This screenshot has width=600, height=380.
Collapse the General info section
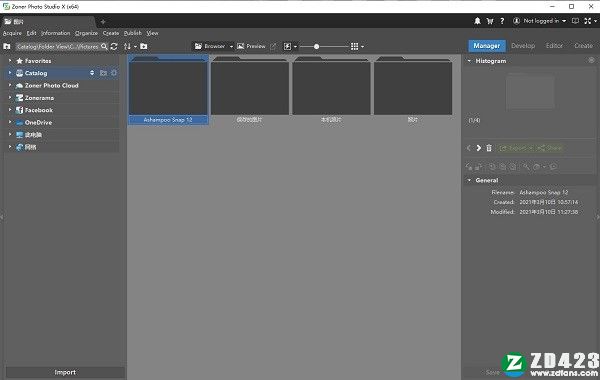click(469, 180)
